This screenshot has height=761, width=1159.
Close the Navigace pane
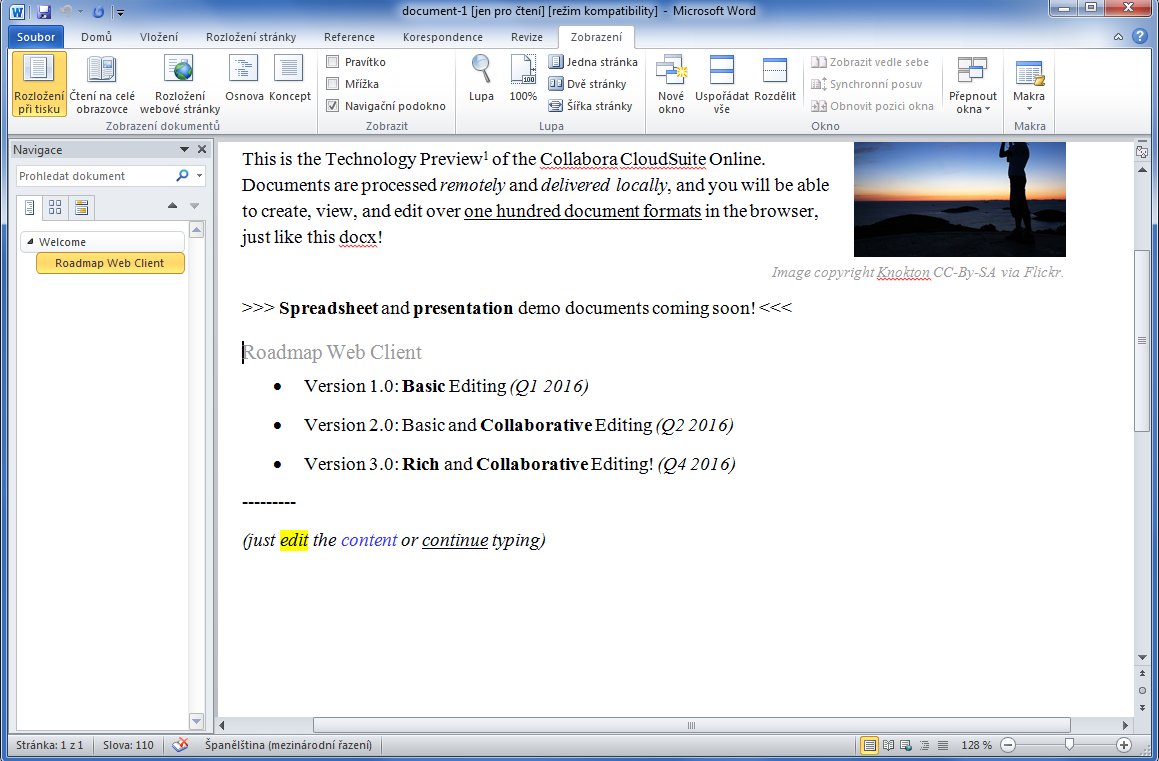203,149
